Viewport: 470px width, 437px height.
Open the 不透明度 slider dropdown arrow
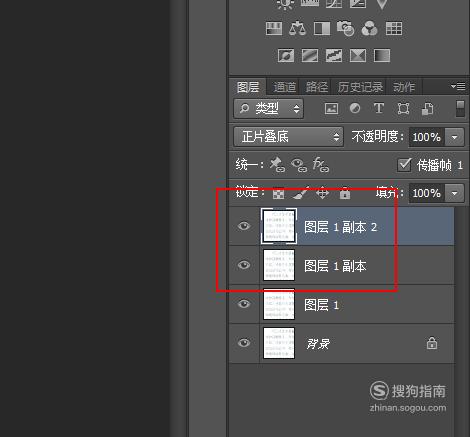coord(454,137)
